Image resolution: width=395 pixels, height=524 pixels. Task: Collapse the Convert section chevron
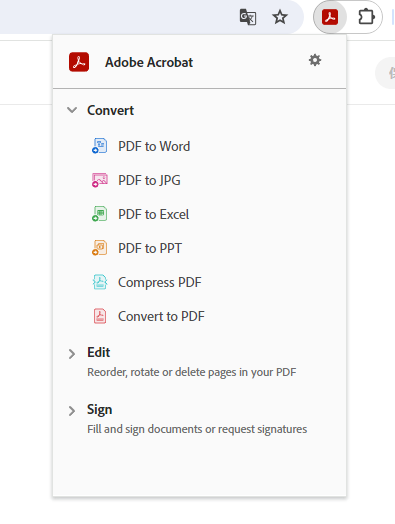pyautogui.click(x=72, y=110)
